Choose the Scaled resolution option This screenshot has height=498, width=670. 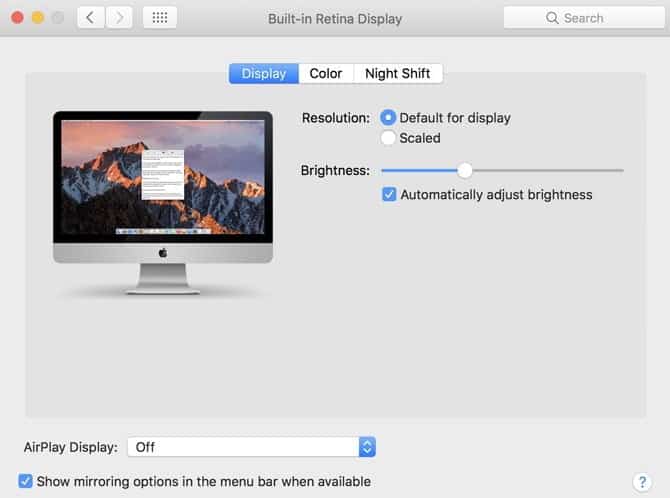389,138
